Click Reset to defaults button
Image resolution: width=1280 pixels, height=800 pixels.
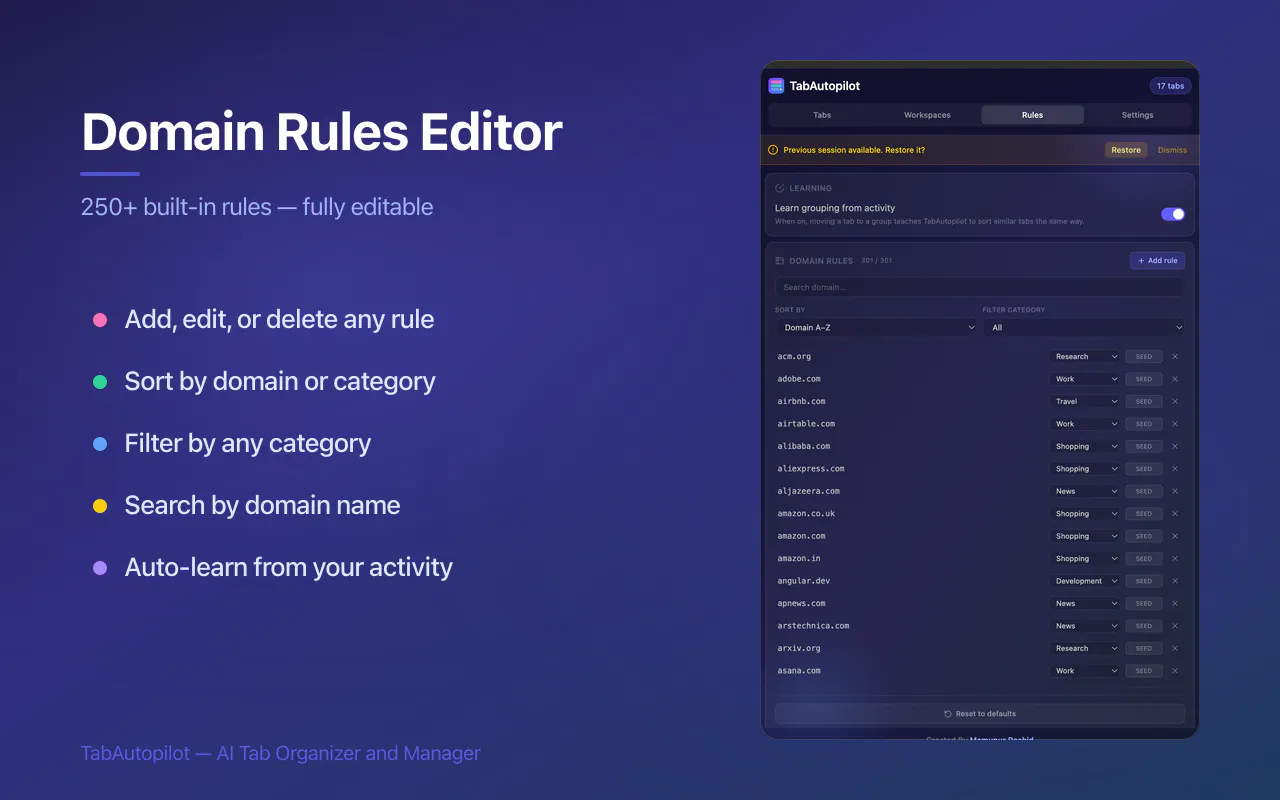click(980, 714)
